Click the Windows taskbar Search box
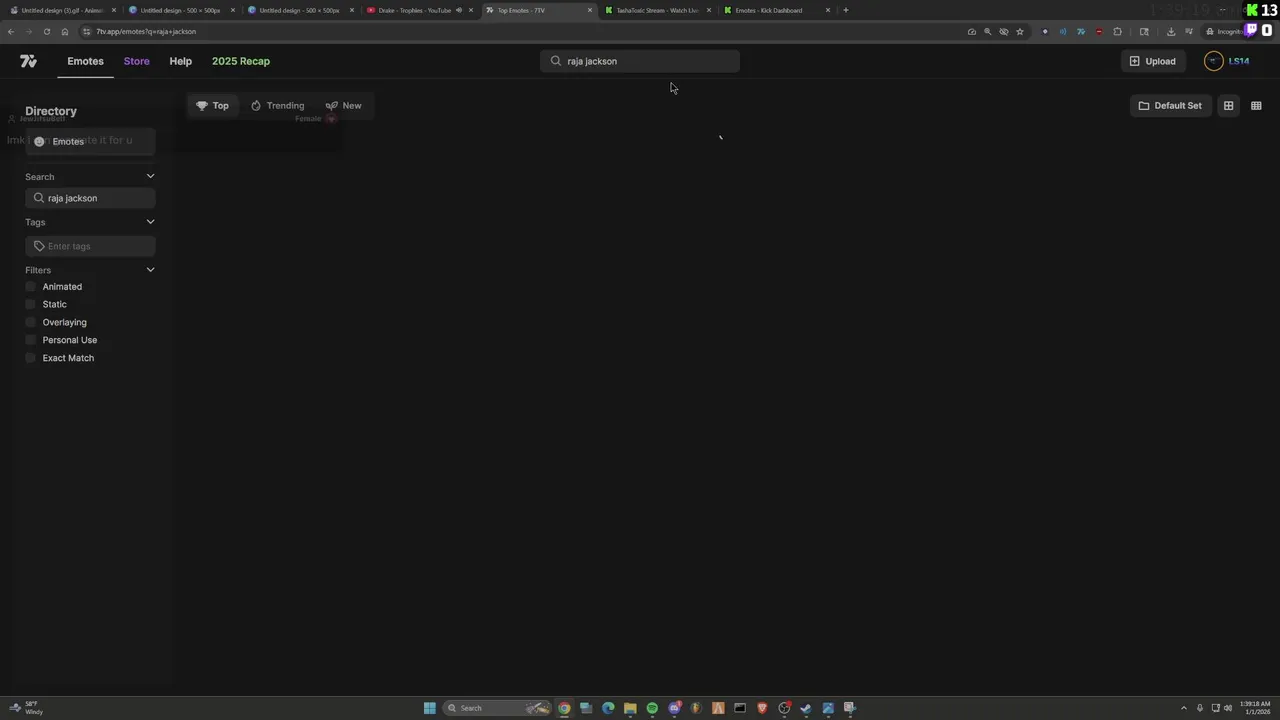 point(496,708)
